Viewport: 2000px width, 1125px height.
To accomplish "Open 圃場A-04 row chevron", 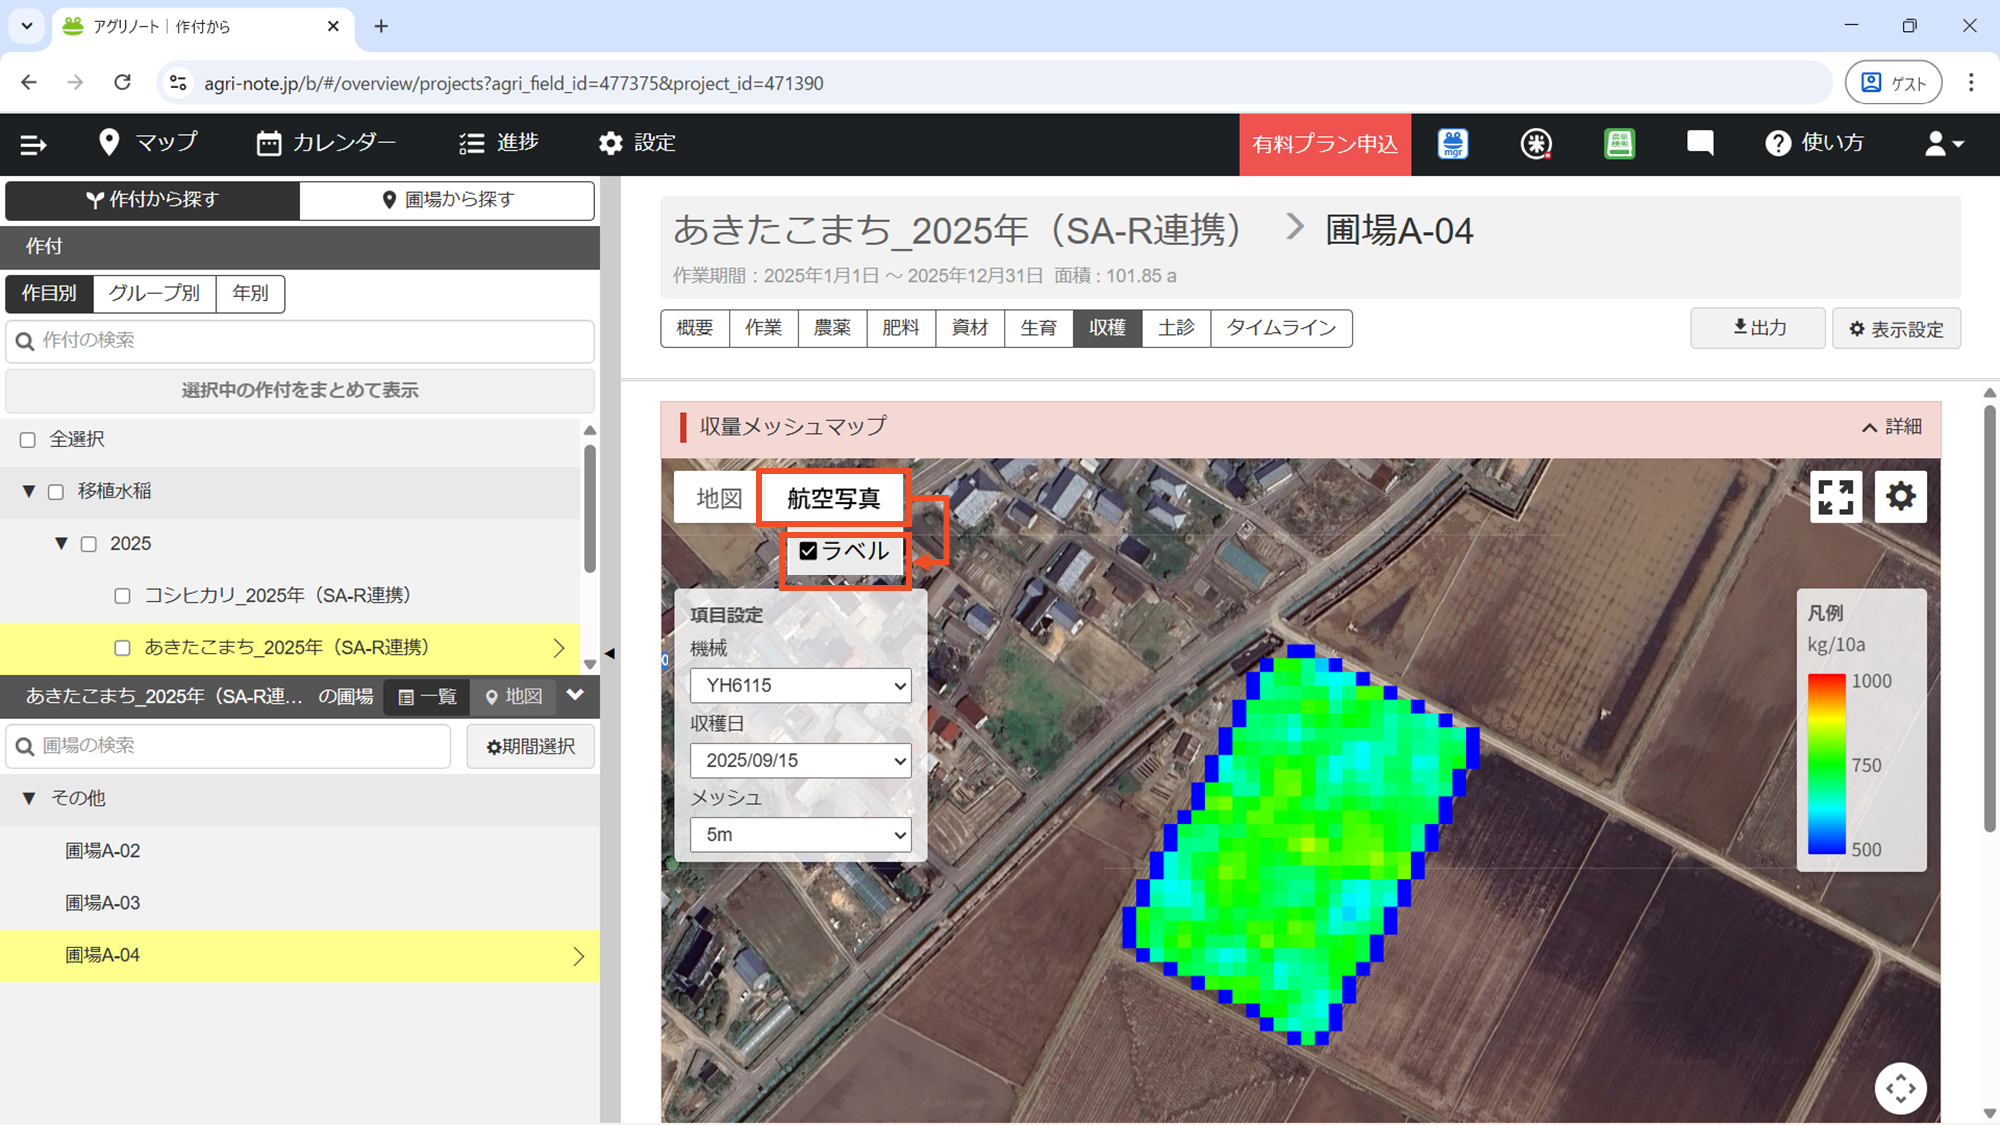I will [x=579, y=956].
